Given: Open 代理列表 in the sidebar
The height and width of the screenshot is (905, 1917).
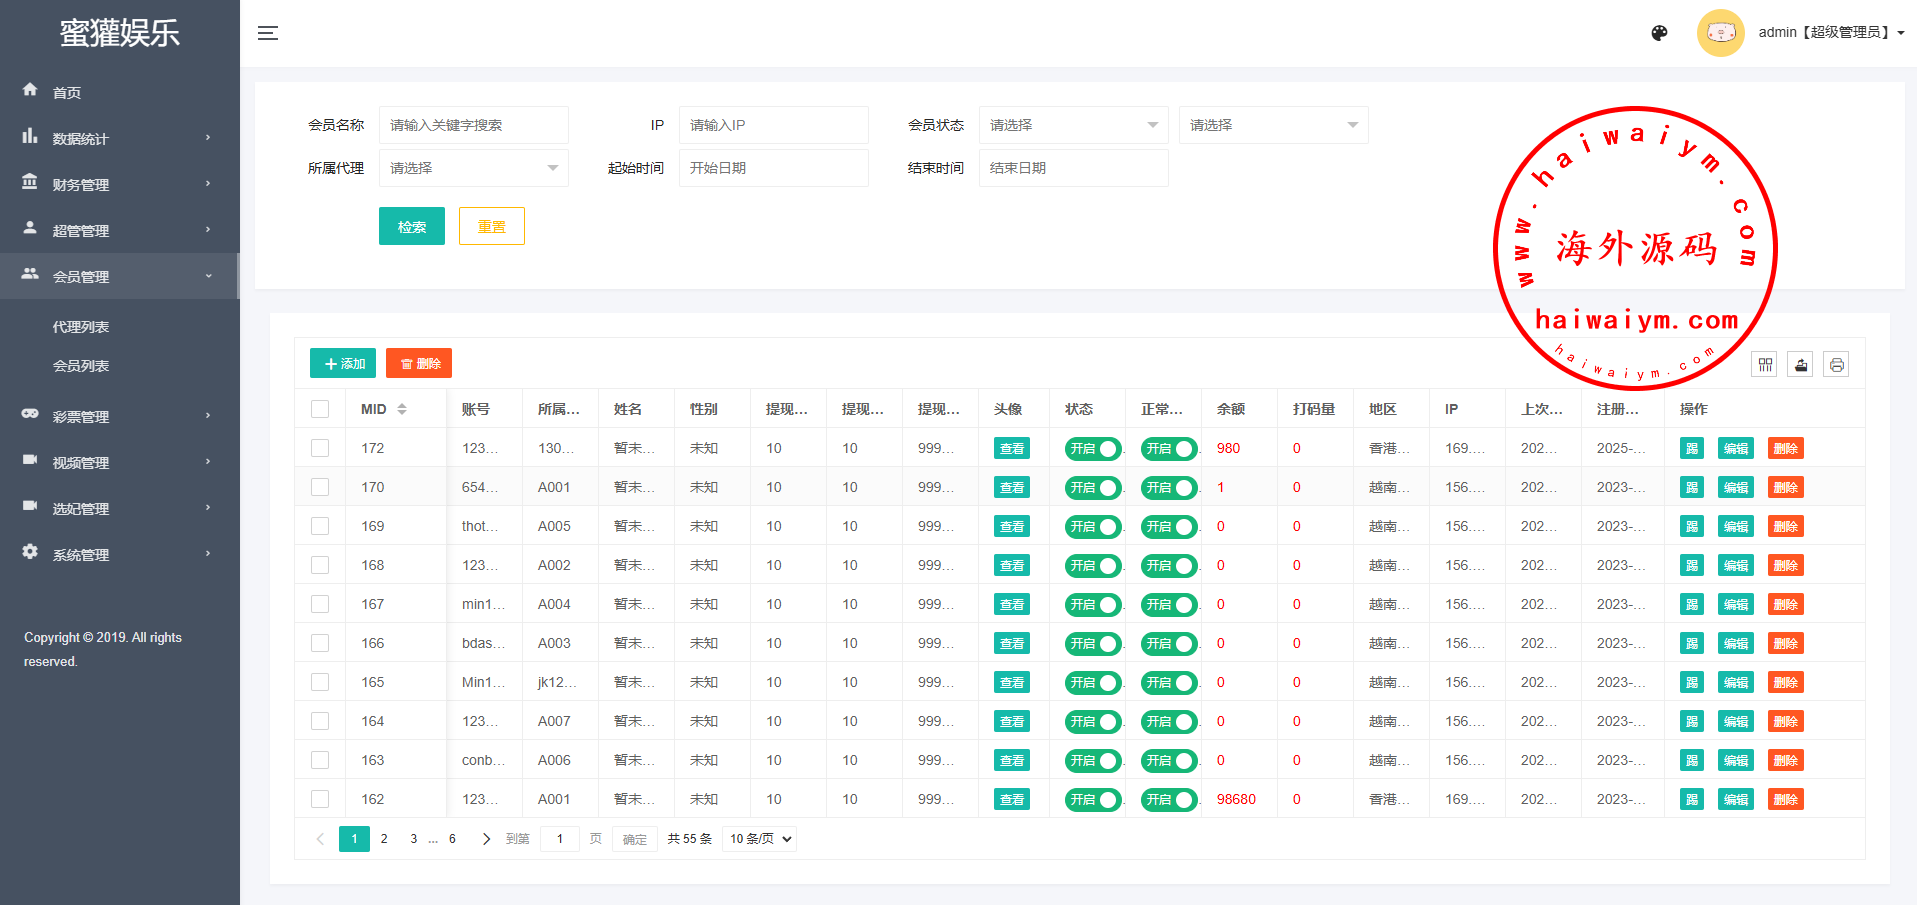Looking at the screenshot, I should (81, 327).
